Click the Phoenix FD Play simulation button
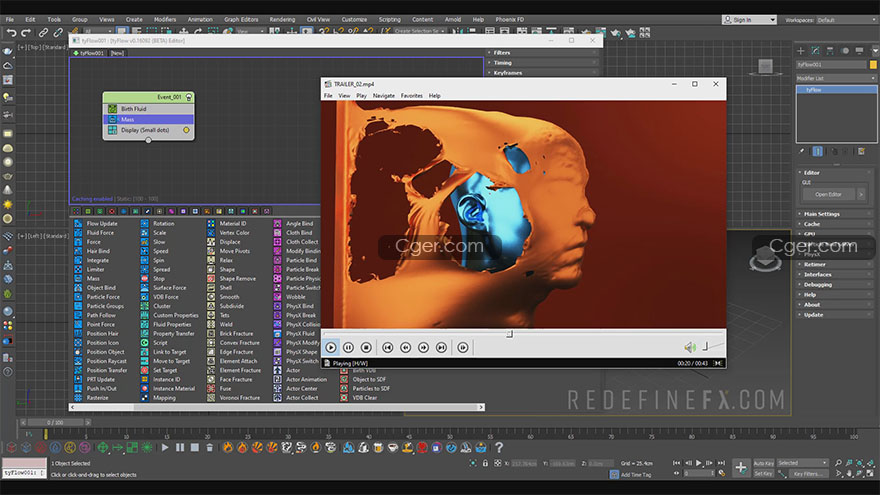 (x=165, y=447)
